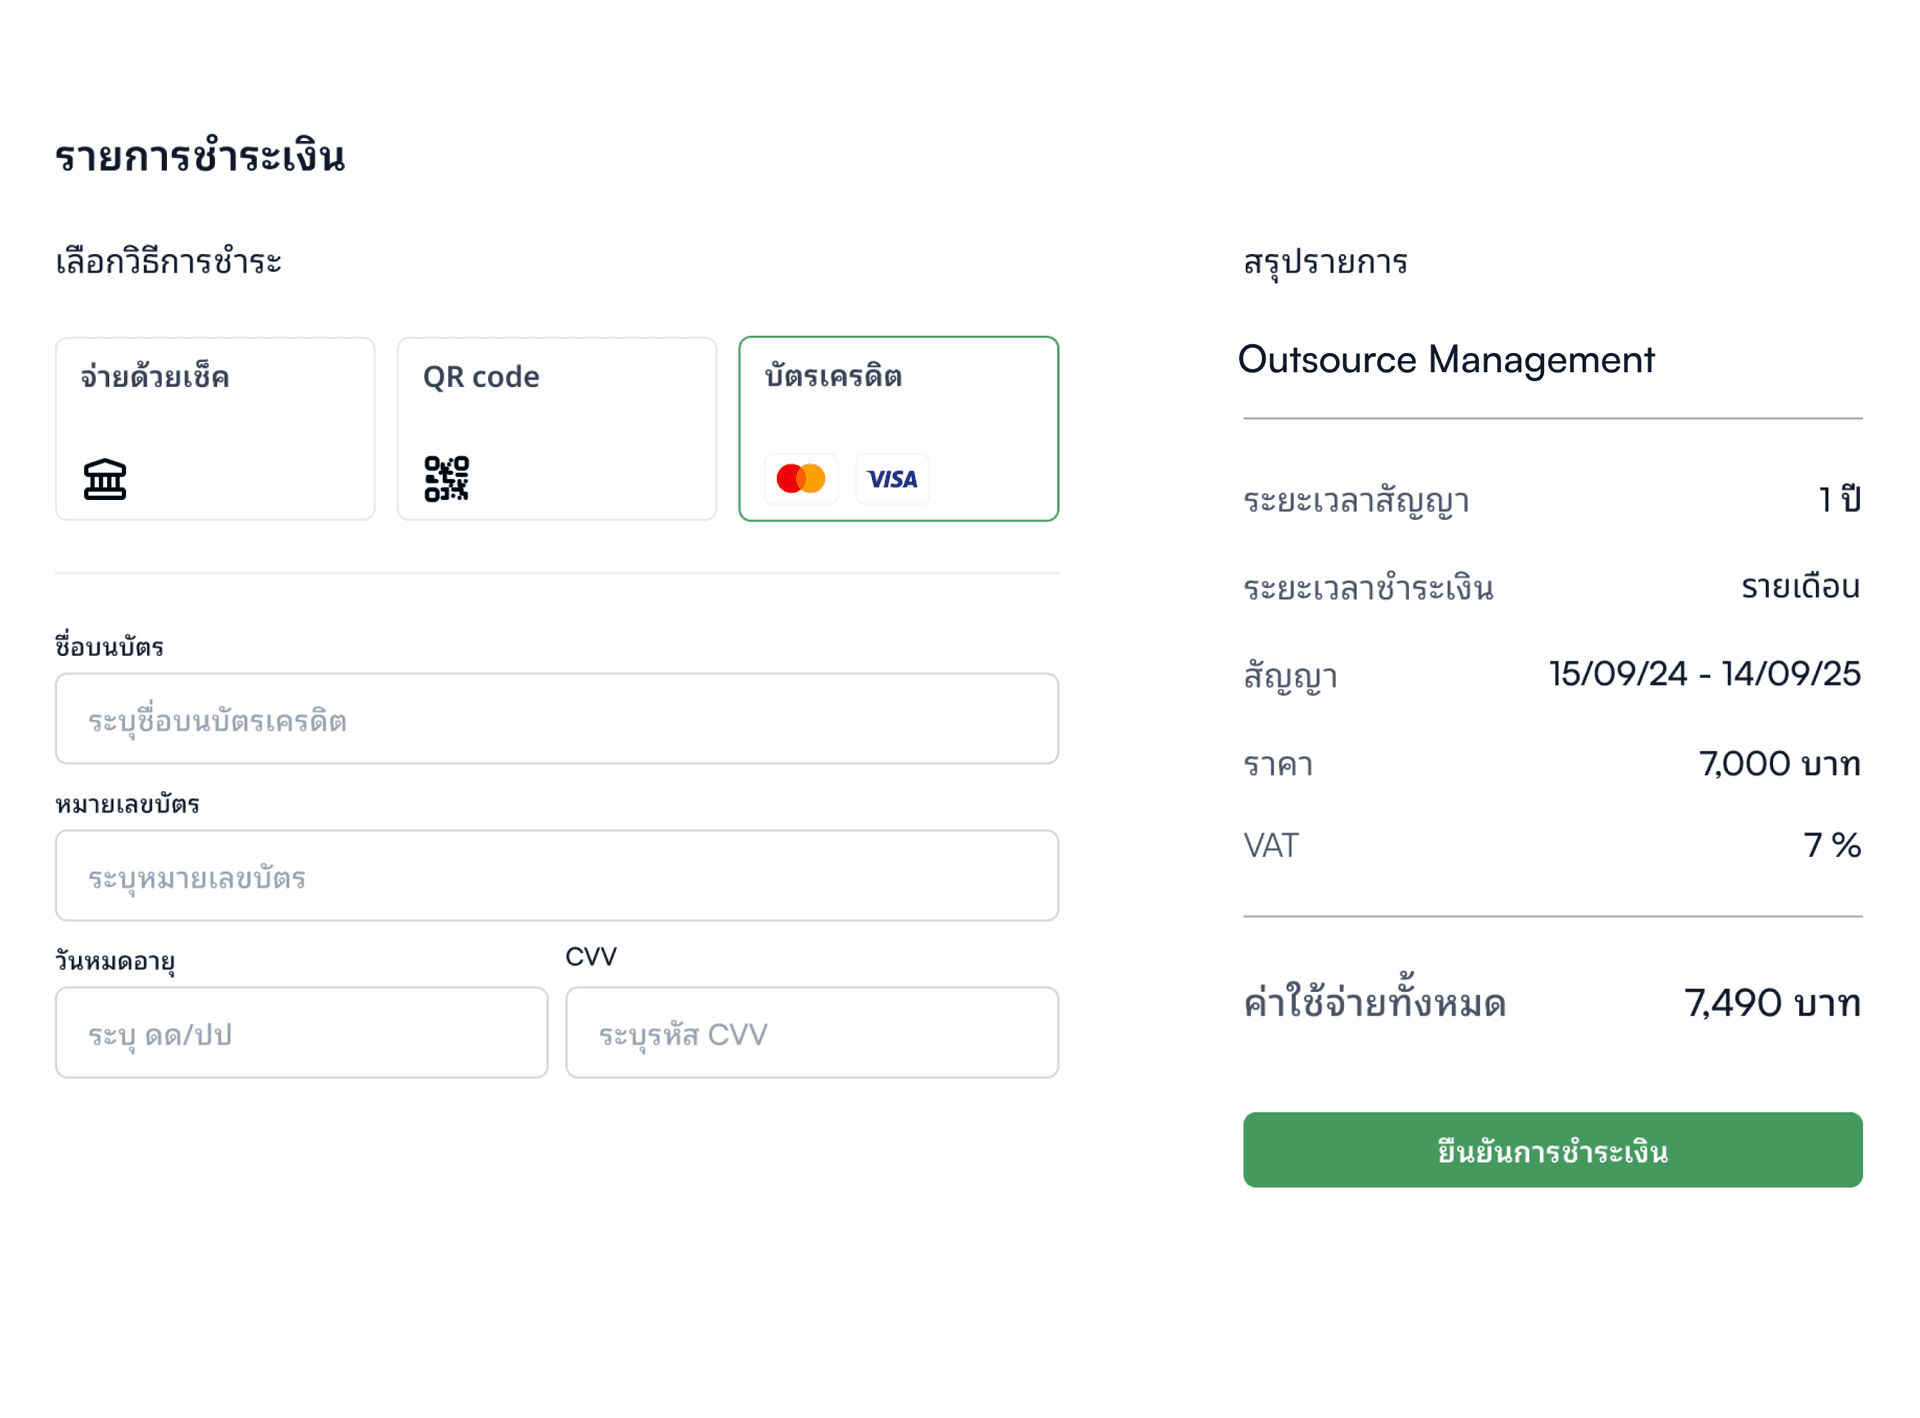The image size is (1920, 1418).
Task: Click the contract dates 15/09/24 - 14/09/25
Action: tap(1704, 674)
